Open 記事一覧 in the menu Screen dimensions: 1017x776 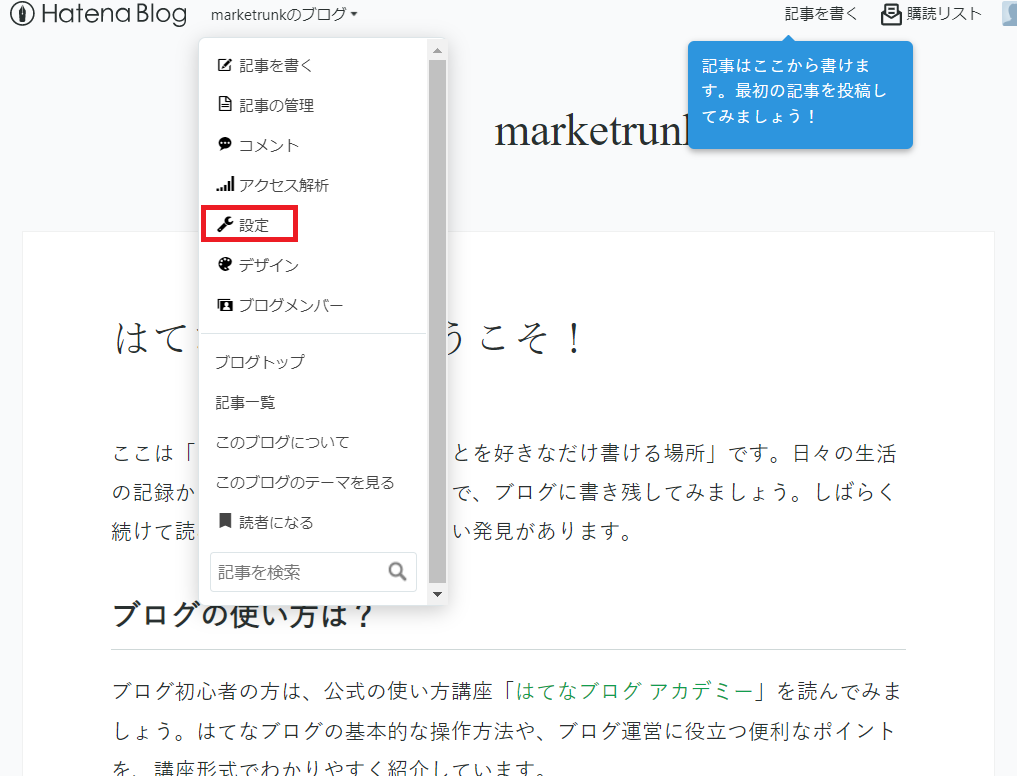pyautogui.click(x=246, y=402)
